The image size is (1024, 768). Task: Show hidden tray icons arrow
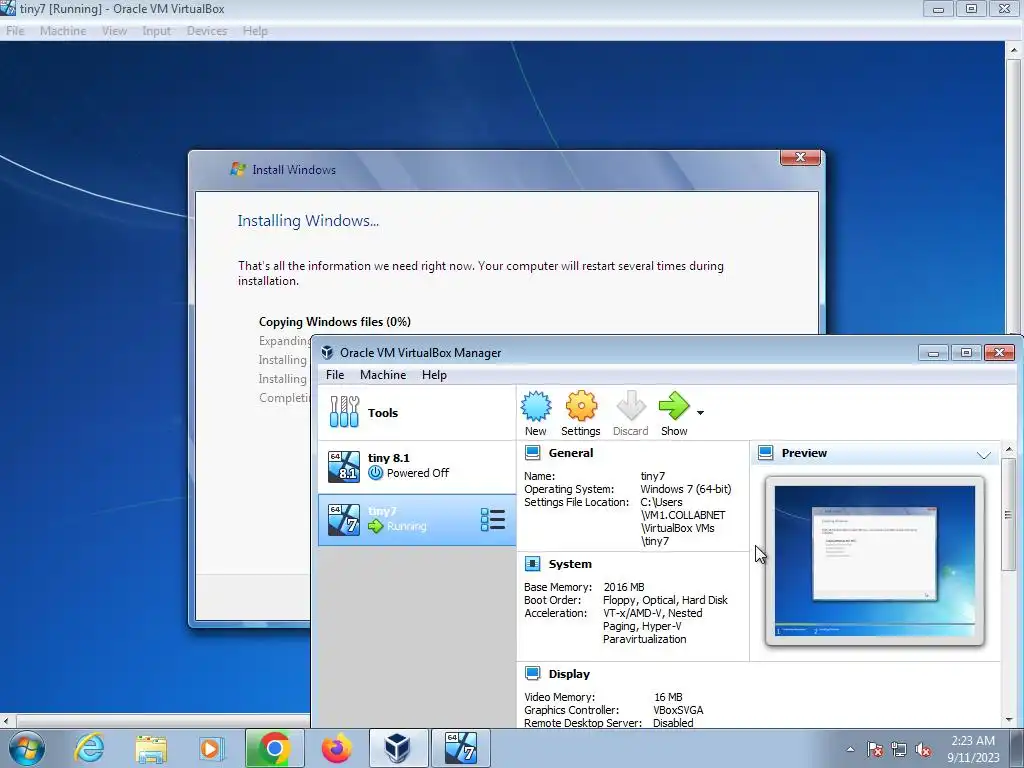(850, 749)
